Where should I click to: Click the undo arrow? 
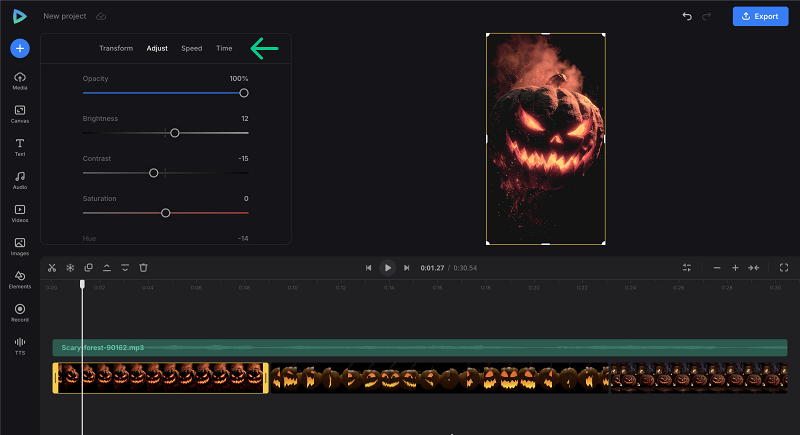click(x=687, y=16)
